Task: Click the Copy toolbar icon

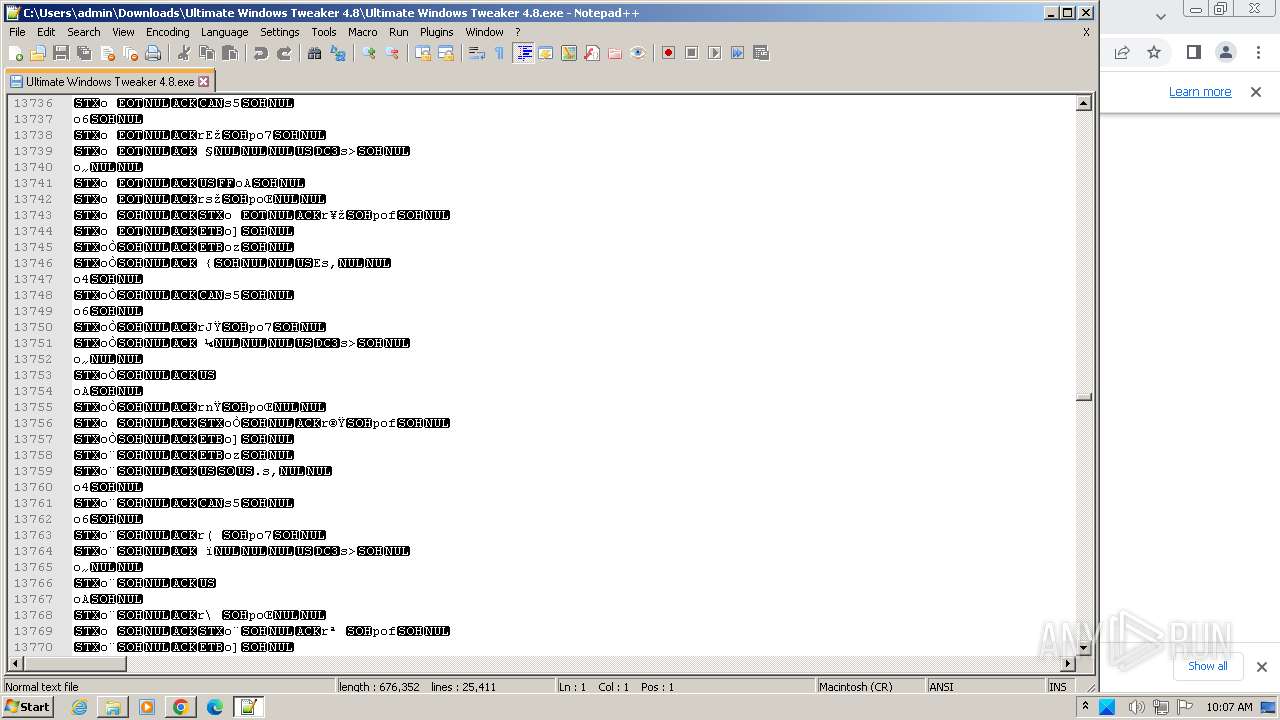Action: [x=207, y=53]
